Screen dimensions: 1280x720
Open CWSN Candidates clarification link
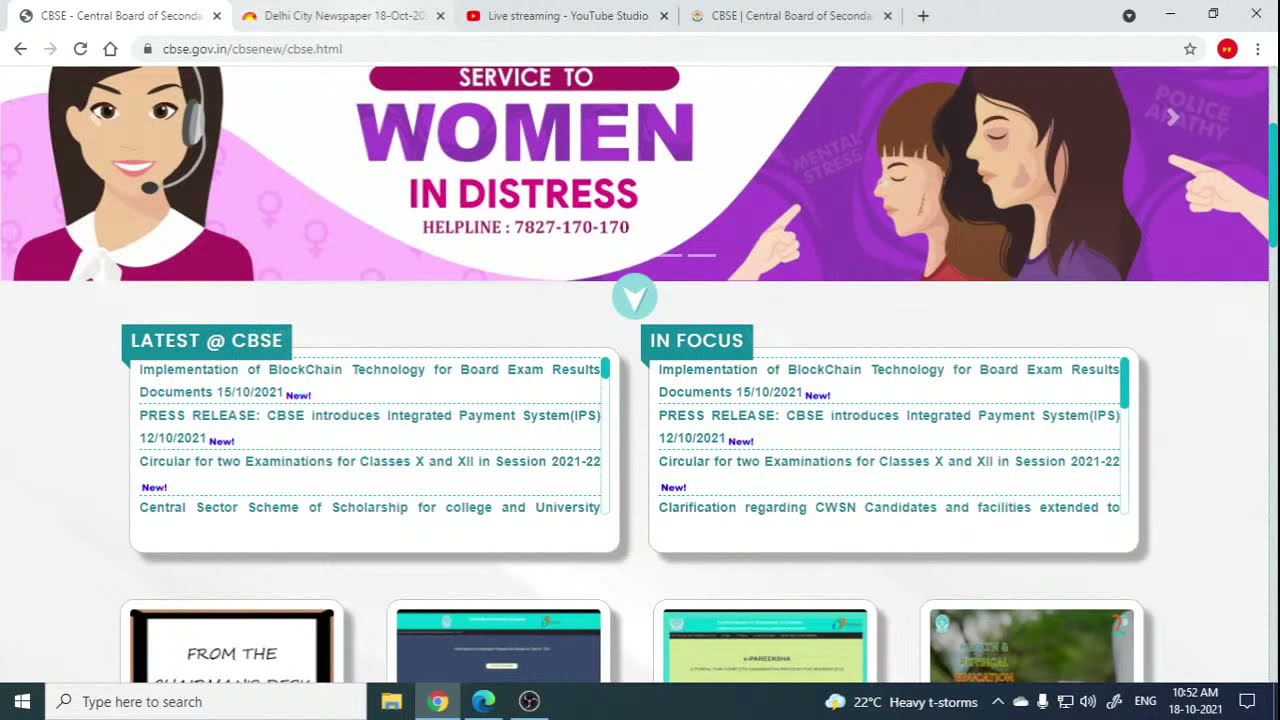(889, 507)
